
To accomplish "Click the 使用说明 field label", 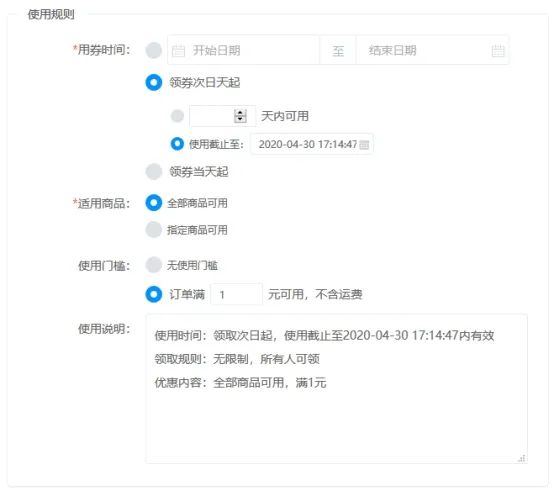I will pos(104,329).
